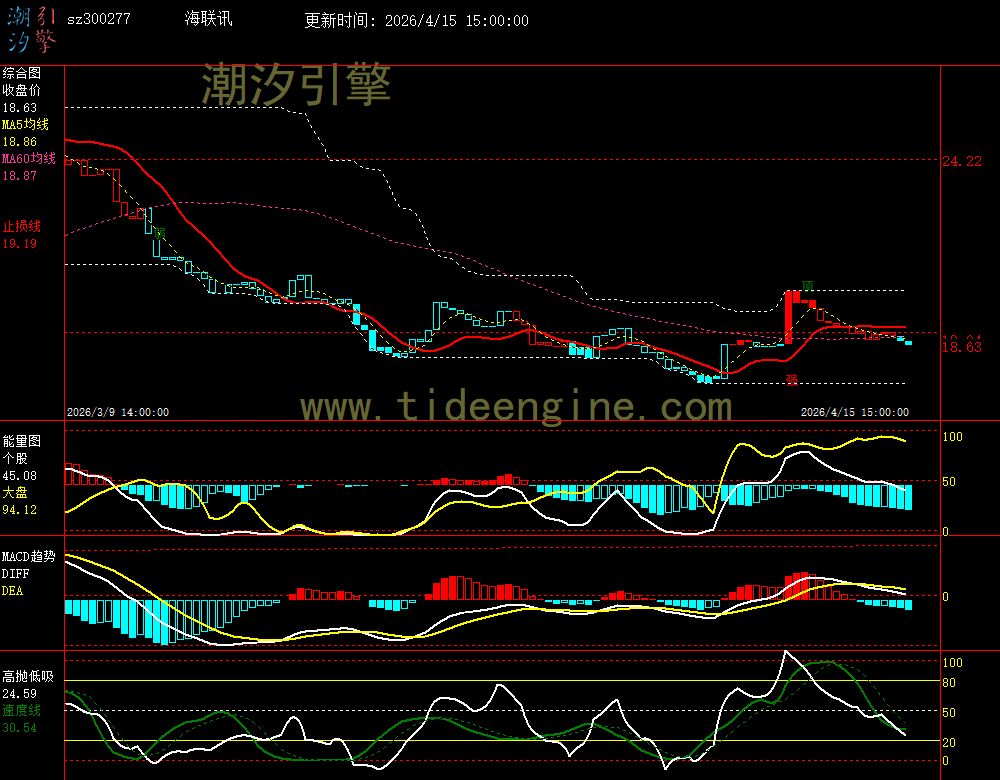Click the green 顶 signal marker
Image resolution: width=1000 pixels, height=780 pixels.
pyautogui.click(x=806, y=286)
